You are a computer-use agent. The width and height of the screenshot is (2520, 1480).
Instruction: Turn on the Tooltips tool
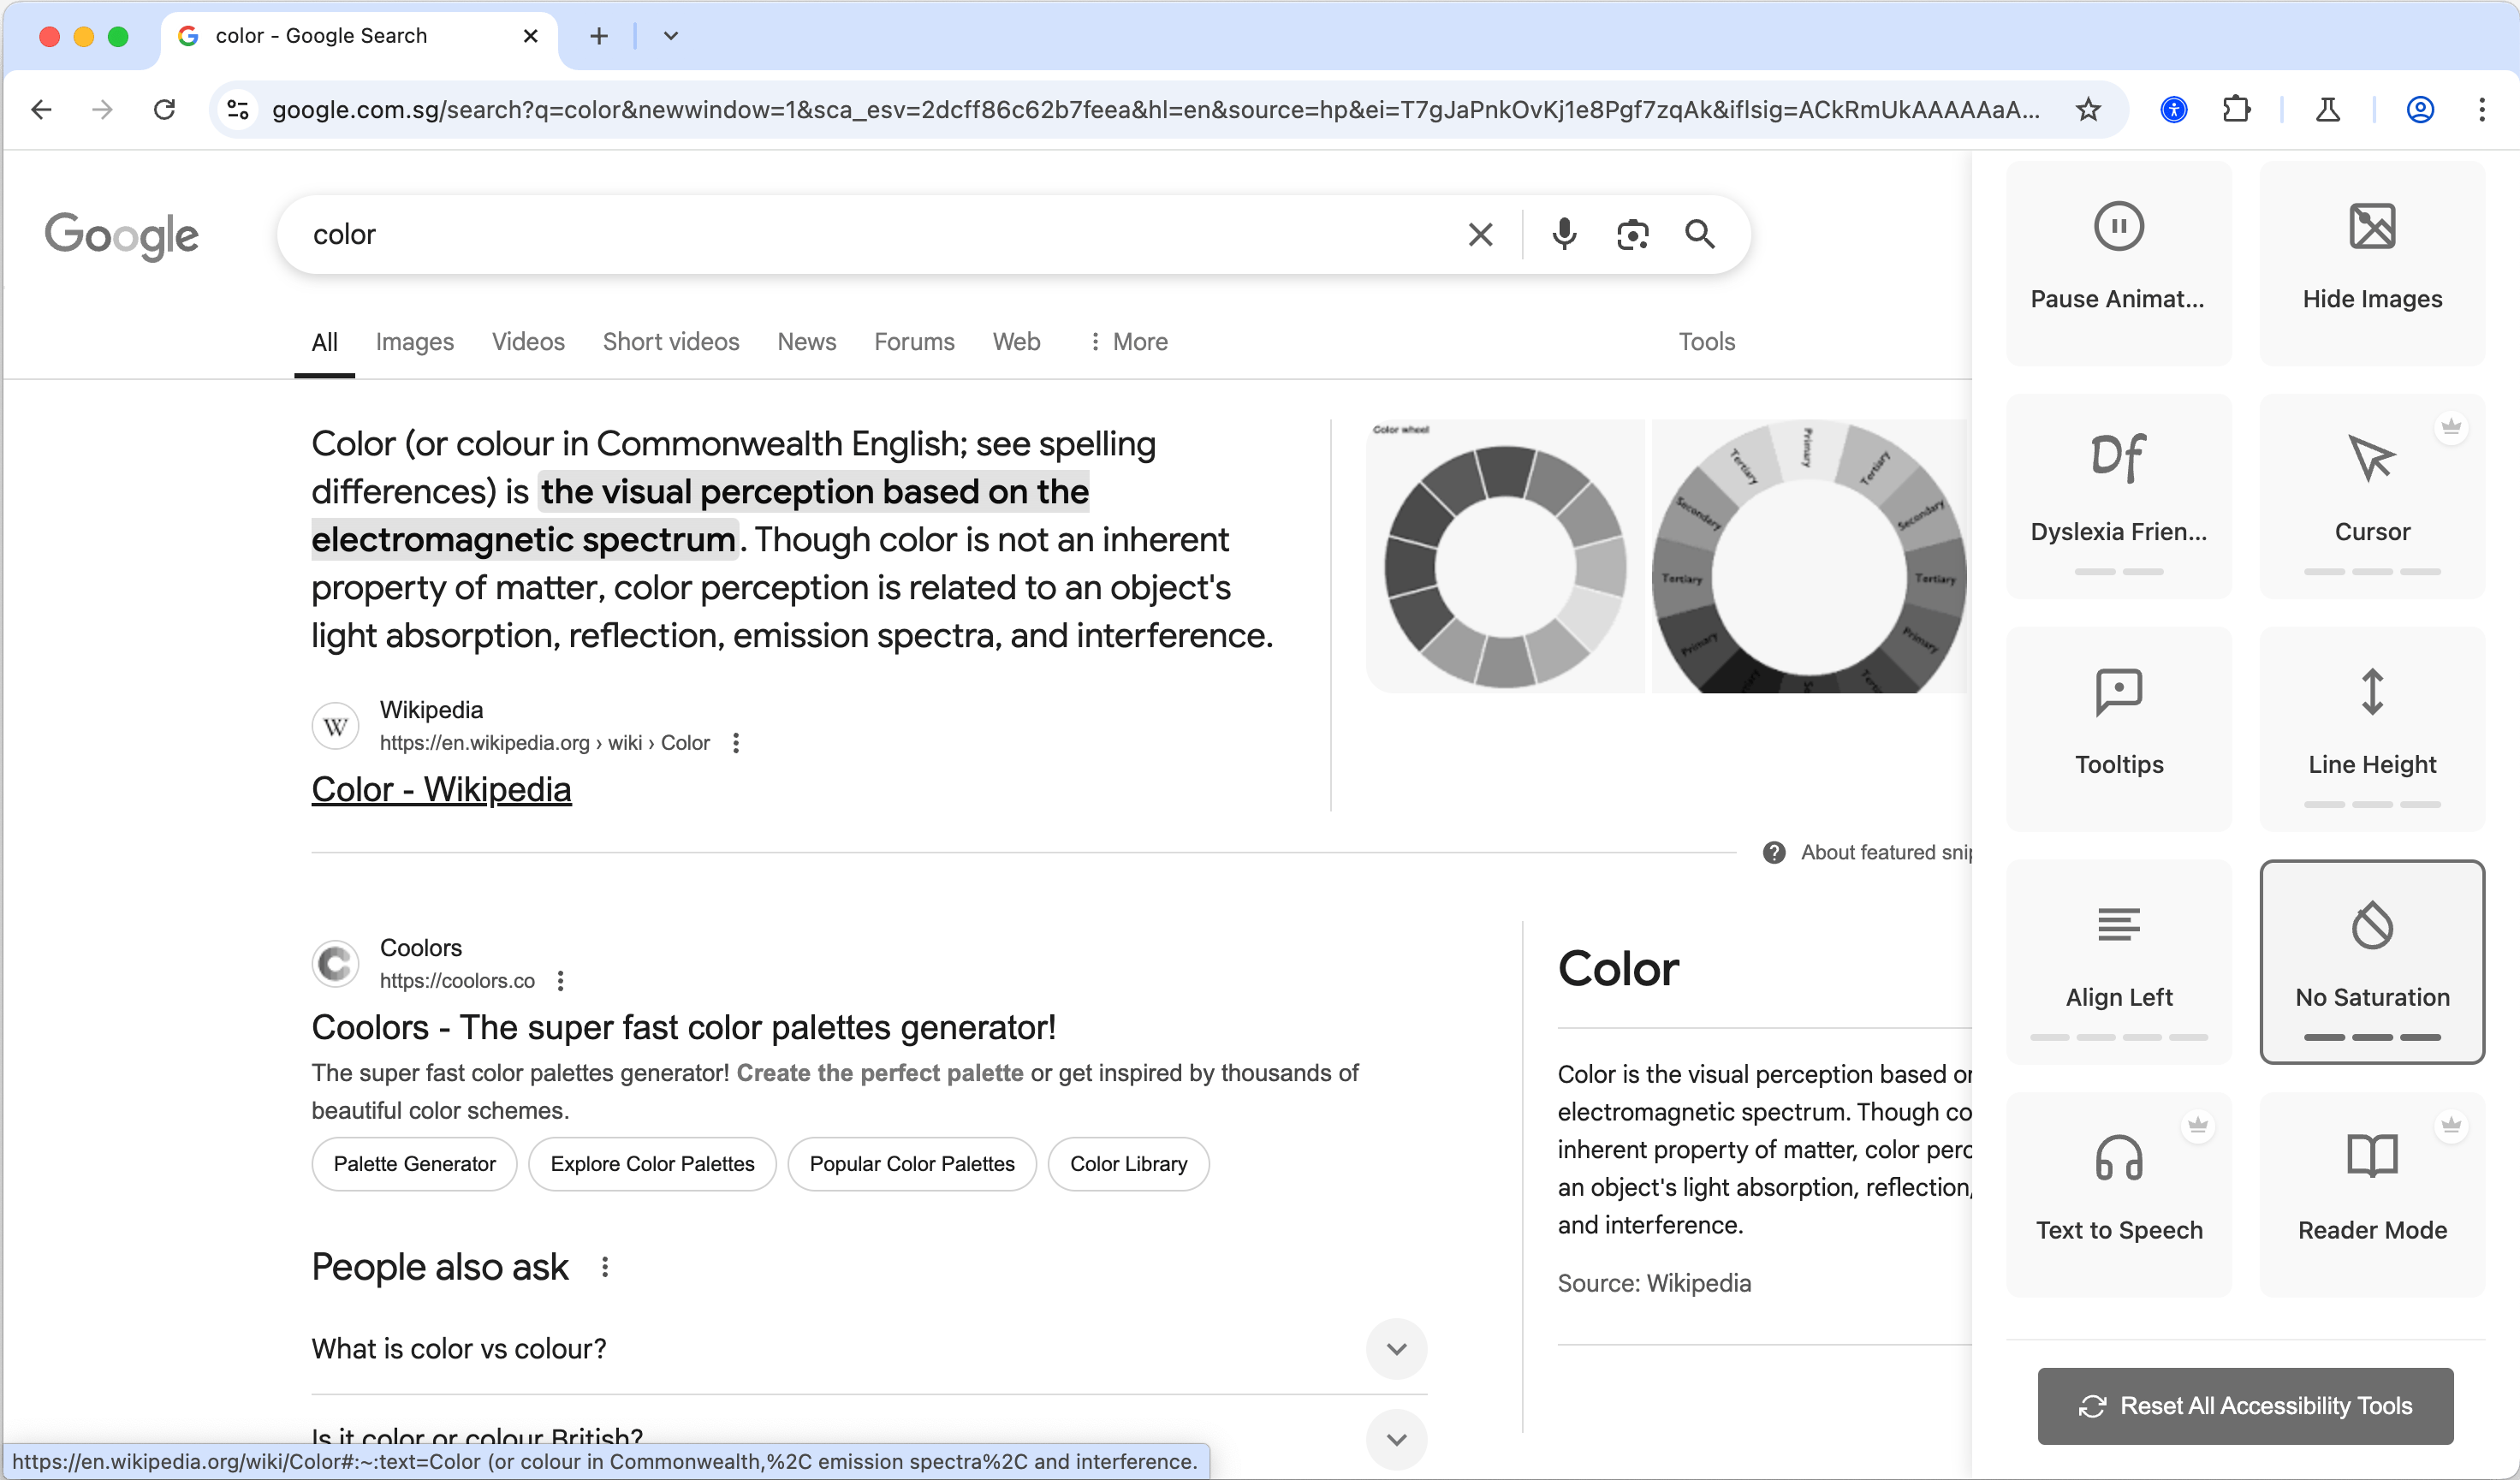pos(2118,729)
